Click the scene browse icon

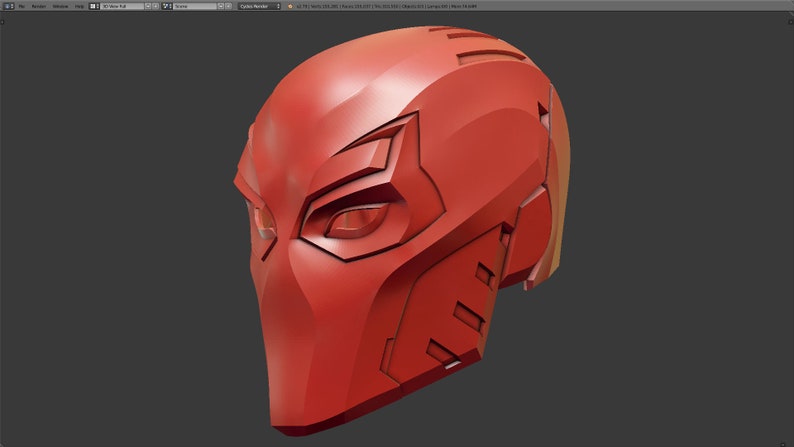pos(167,6)
